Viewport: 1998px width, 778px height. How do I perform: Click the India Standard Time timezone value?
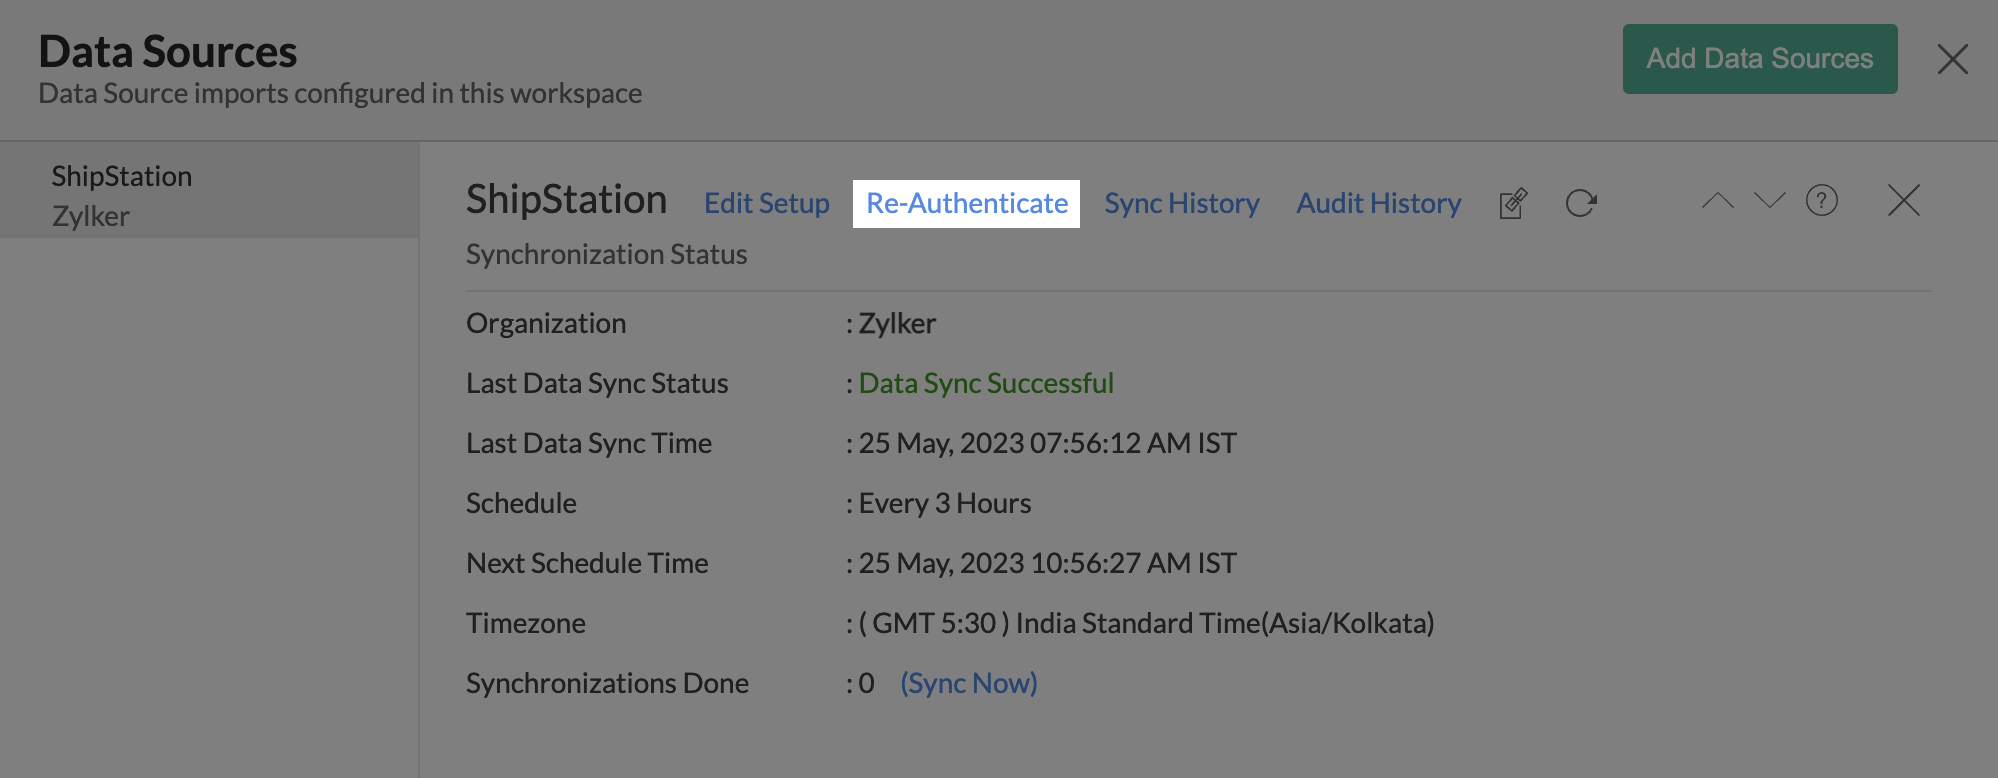1147,623
